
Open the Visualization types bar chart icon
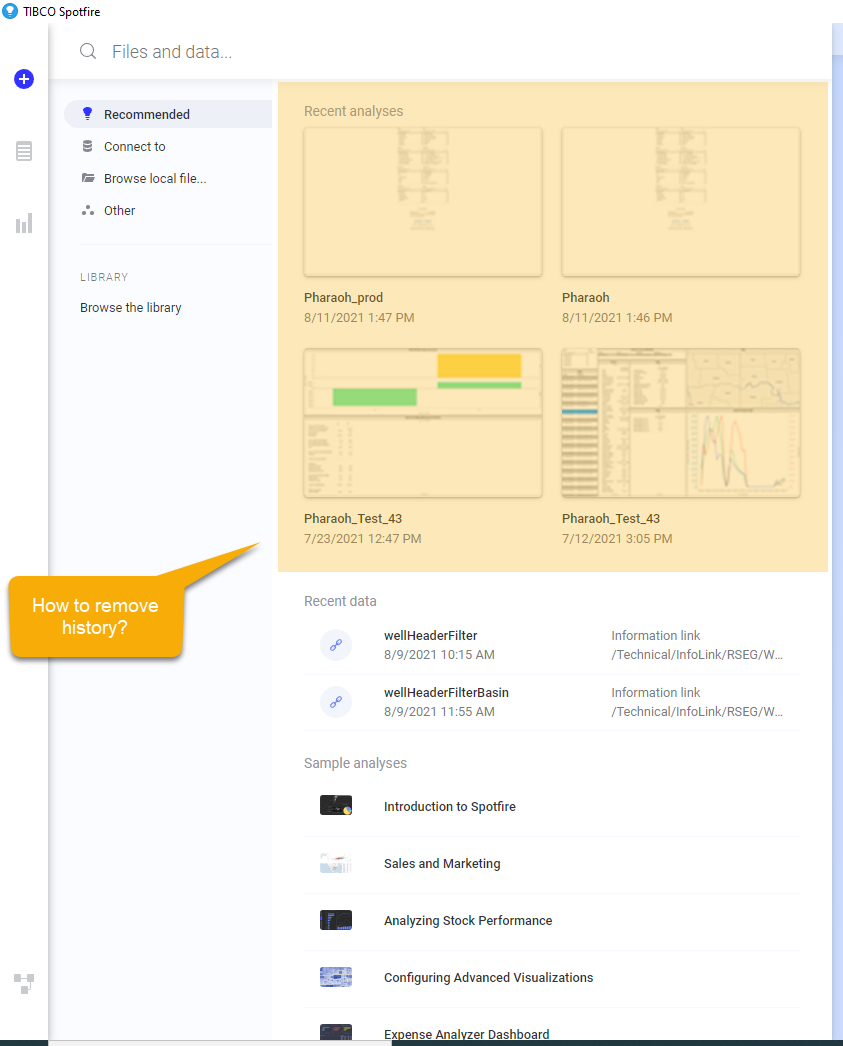(24, 223)
